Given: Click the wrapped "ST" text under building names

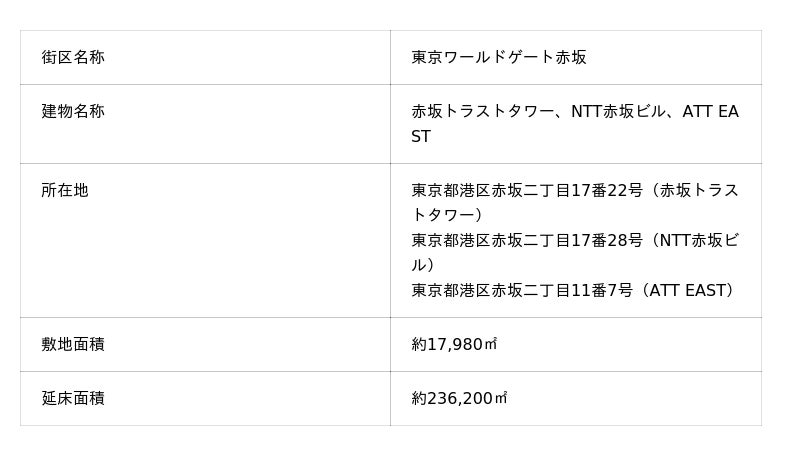Looking at the screenshot, I should pos(421,137).
